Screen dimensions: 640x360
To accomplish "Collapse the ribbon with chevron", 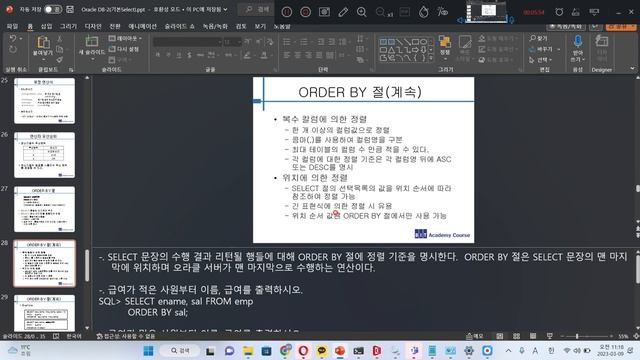I will [633, 69].
